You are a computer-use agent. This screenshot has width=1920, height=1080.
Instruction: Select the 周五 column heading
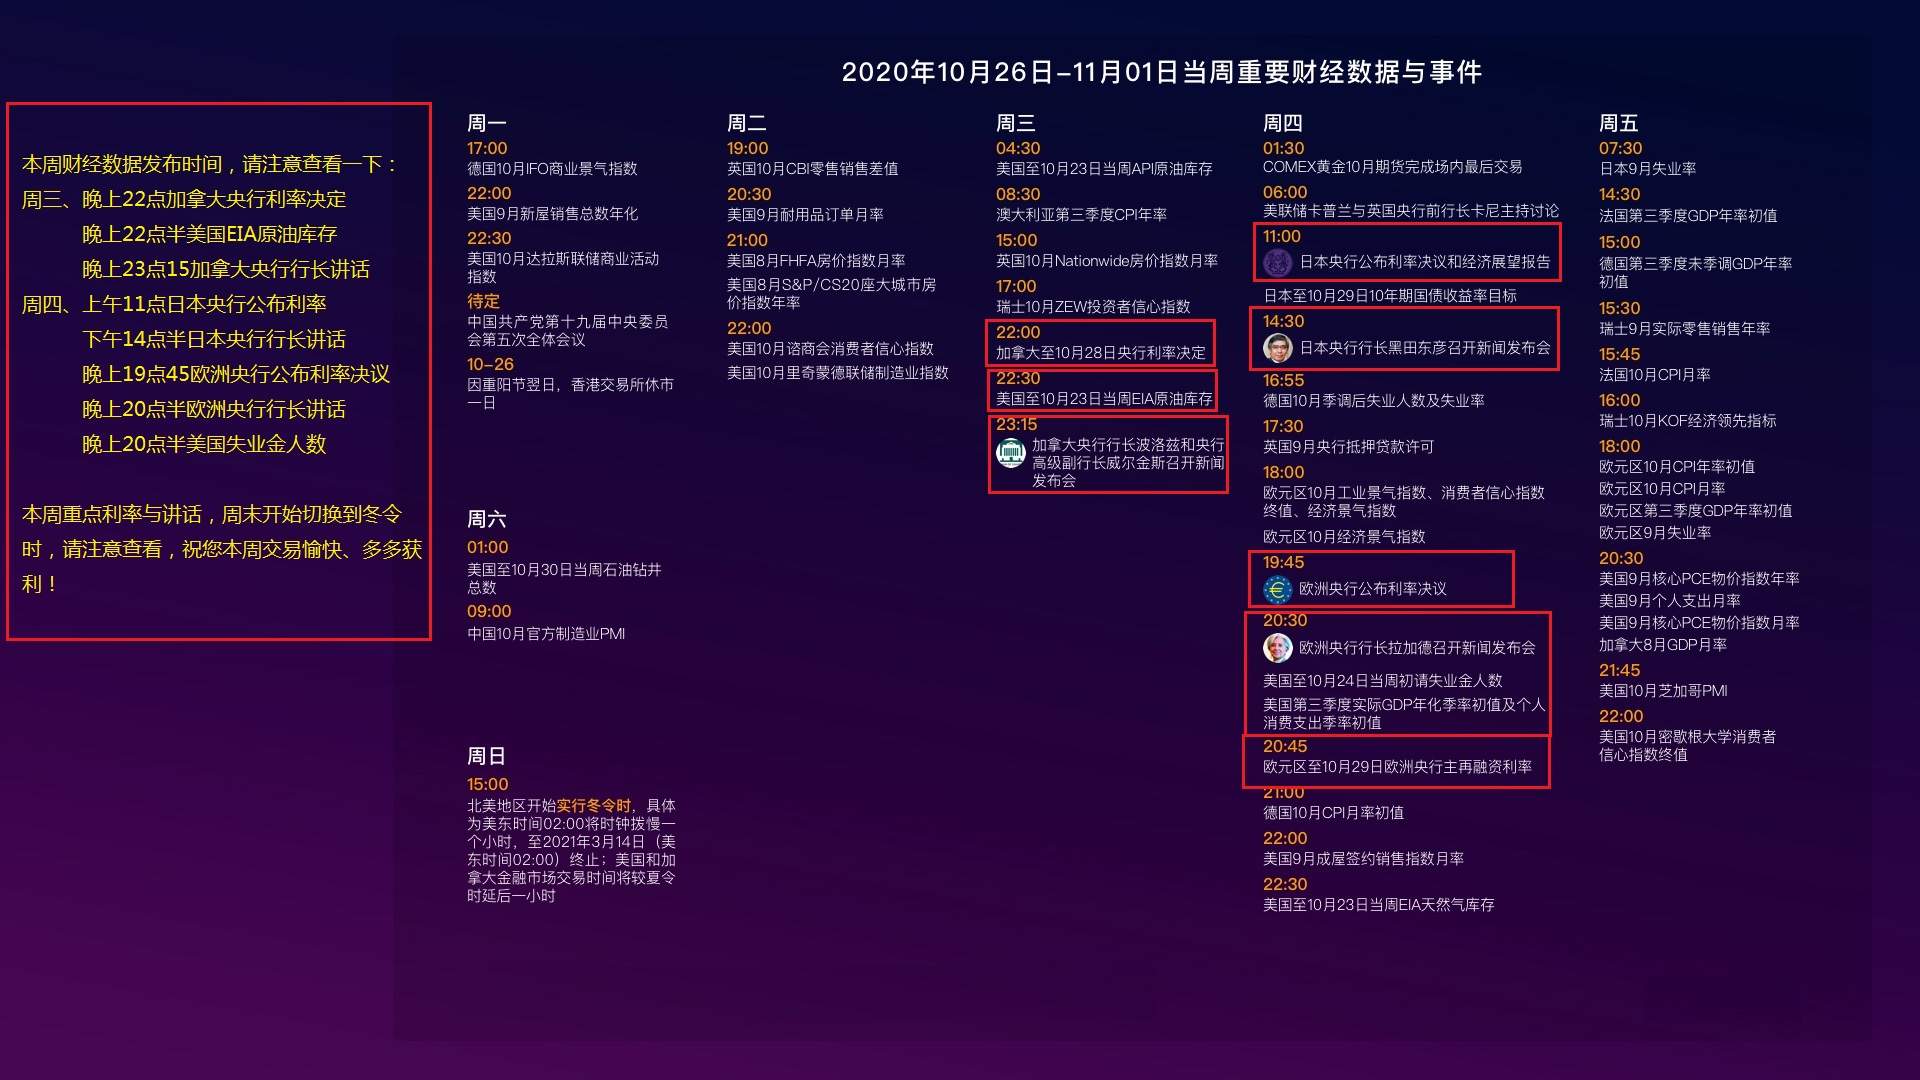click(x=1618, y=123)
